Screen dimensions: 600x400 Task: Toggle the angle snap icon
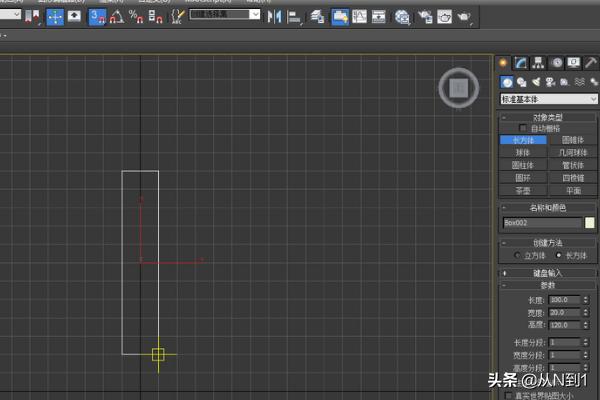117,17
